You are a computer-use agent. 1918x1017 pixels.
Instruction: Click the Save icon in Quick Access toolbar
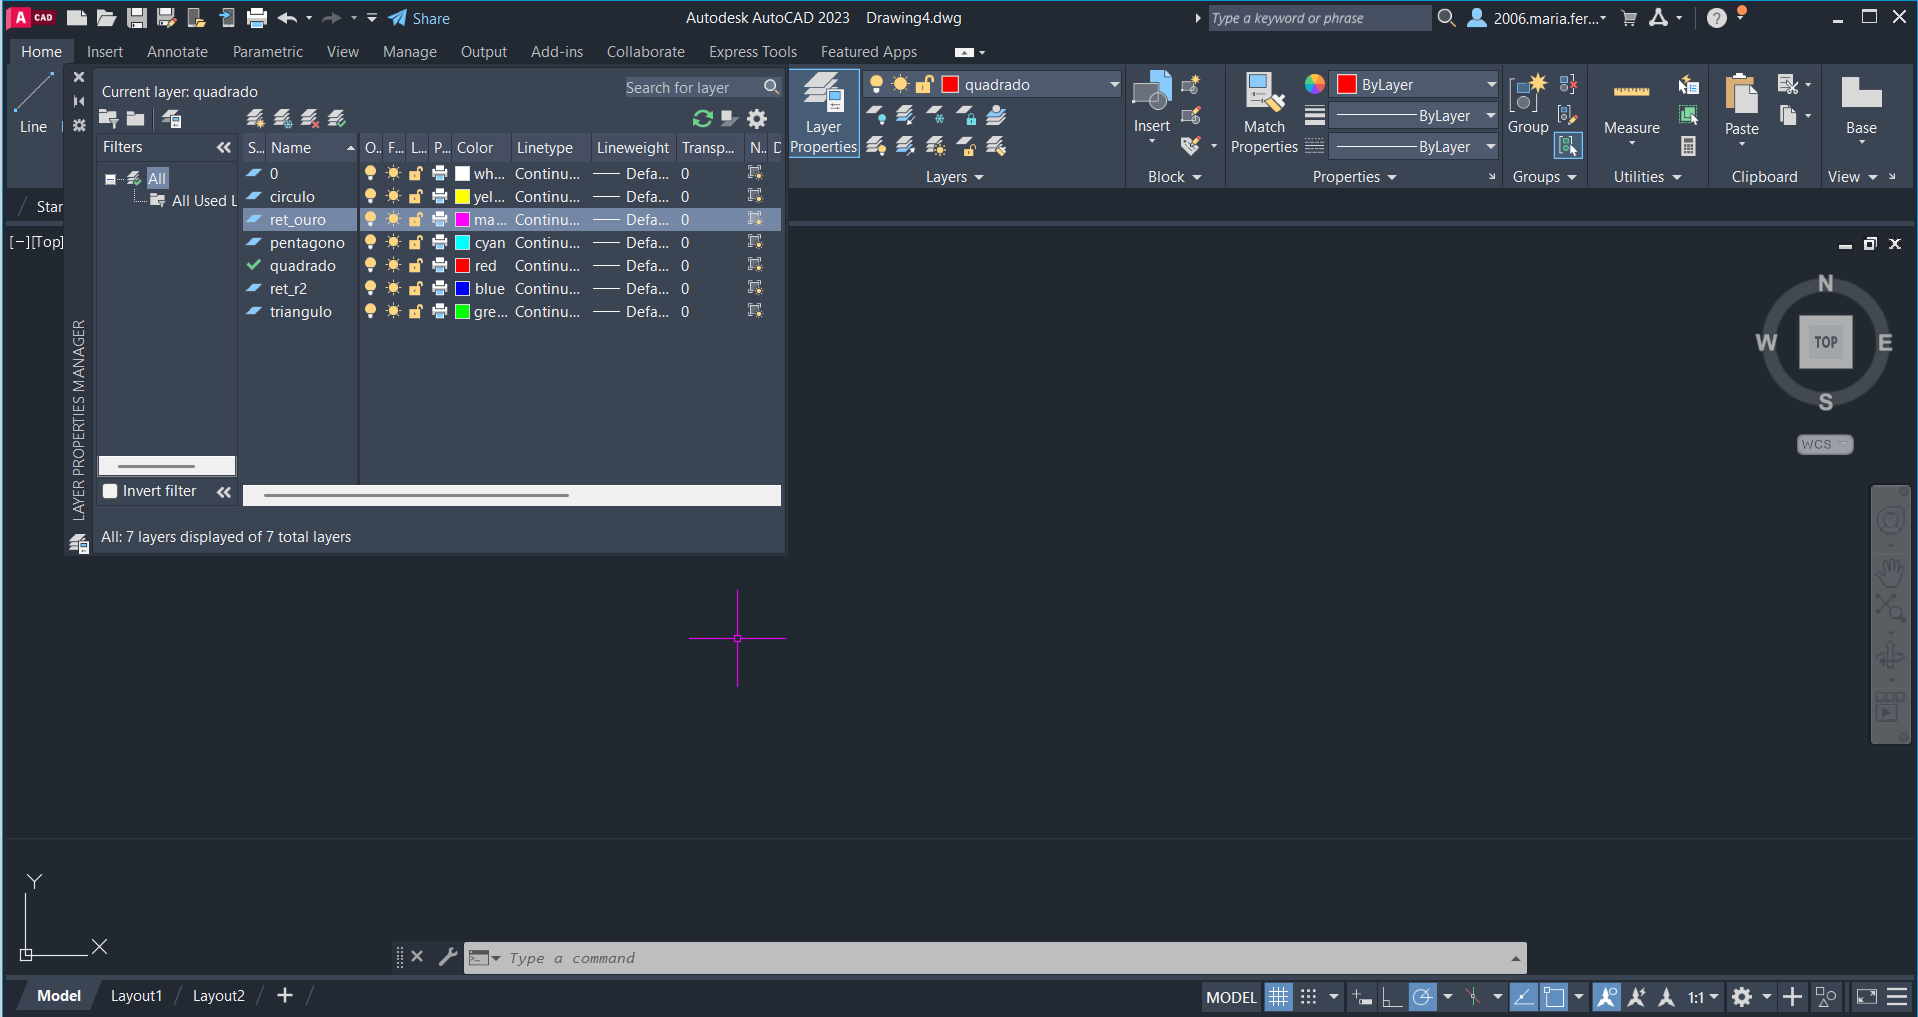(x=137, y=18)
